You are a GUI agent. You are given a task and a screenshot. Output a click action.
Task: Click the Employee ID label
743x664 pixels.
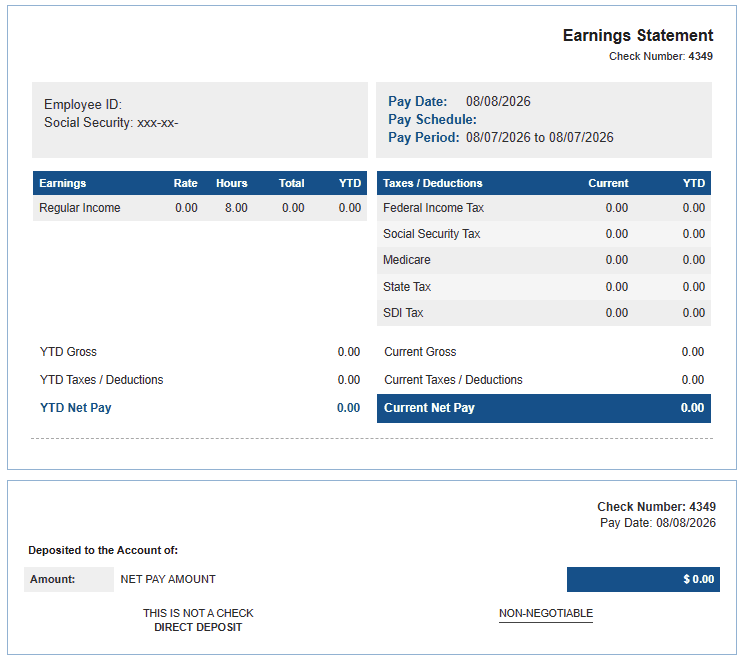83,104
